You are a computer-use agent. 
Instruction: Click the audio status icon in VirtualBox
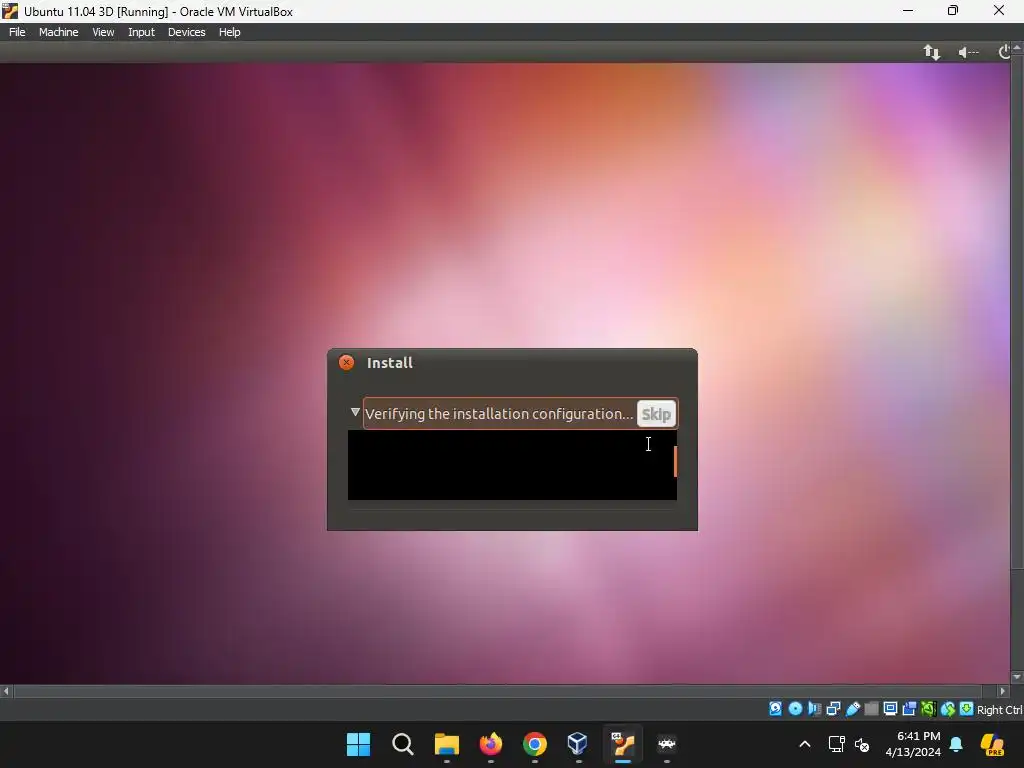[x=814, y=709]
